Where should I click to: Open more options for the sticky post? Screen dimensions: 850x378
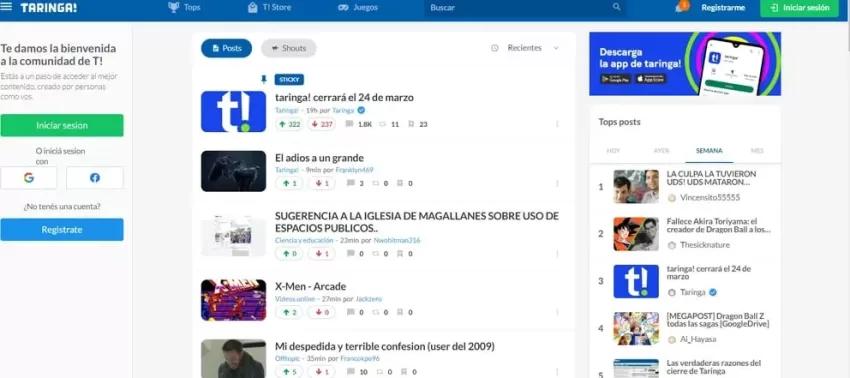coord(557,124)
